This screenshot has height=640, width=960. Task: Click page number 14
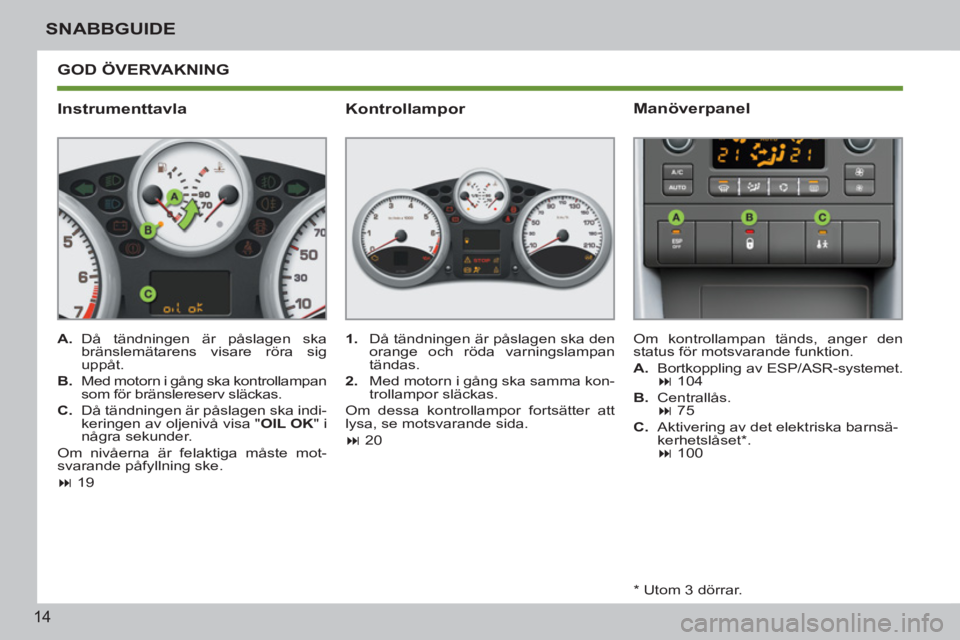click(42, 617)
